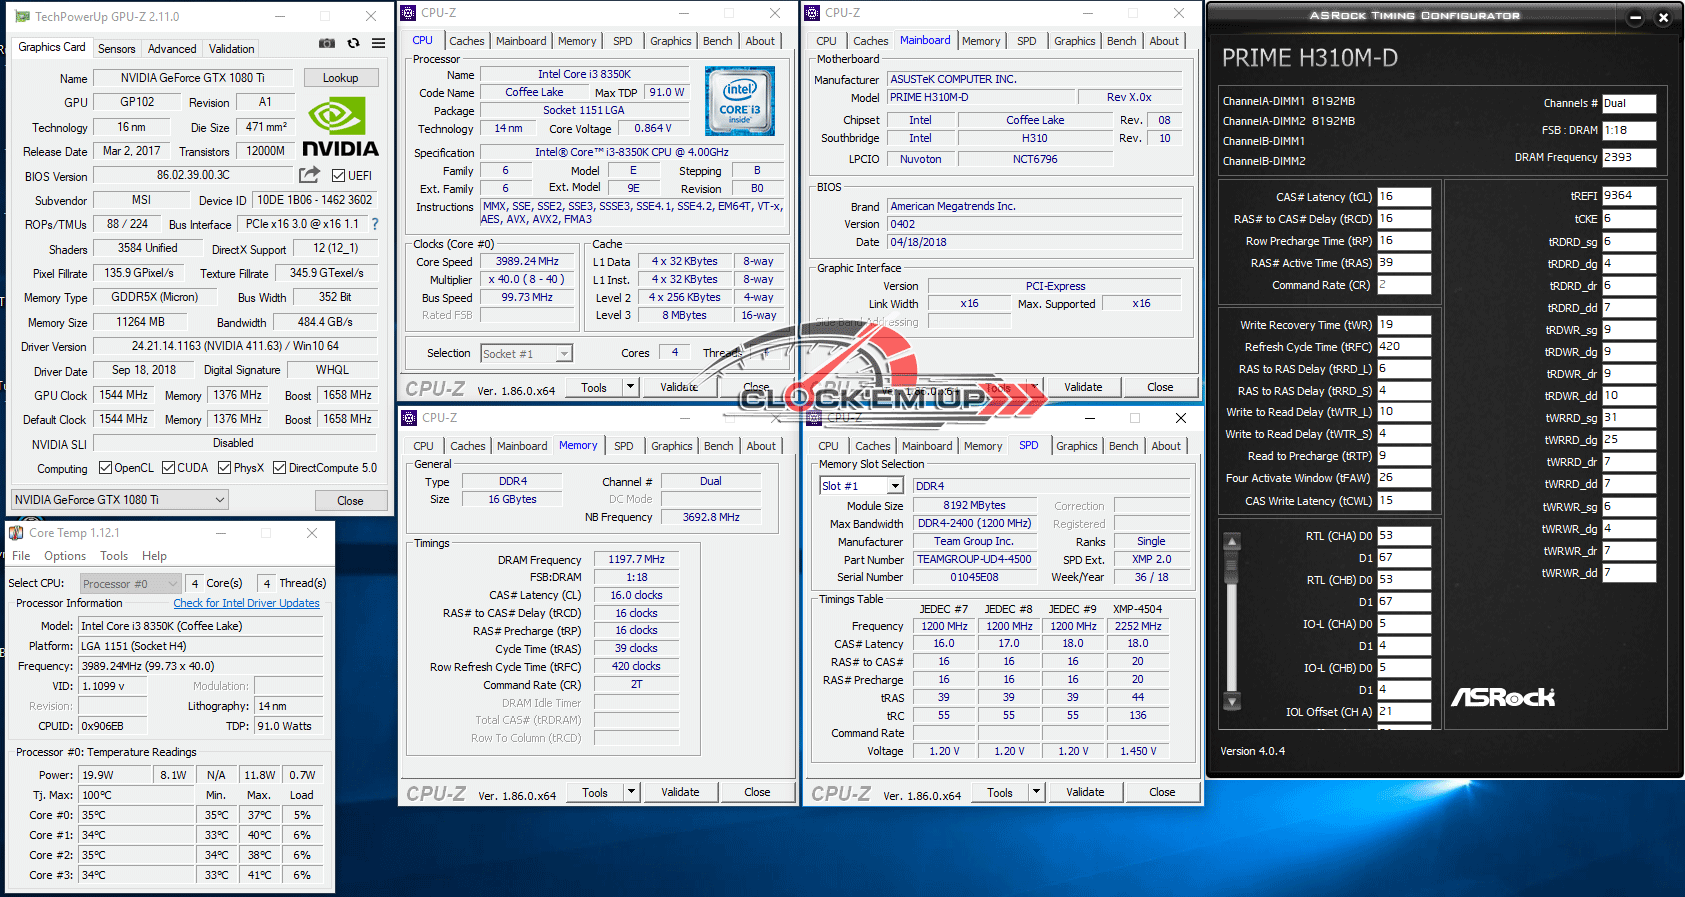Click the Intel Core i3 badge
The height and width of the screenshot is (897, 1685).
pyautogui.click(x=739, y=101)
